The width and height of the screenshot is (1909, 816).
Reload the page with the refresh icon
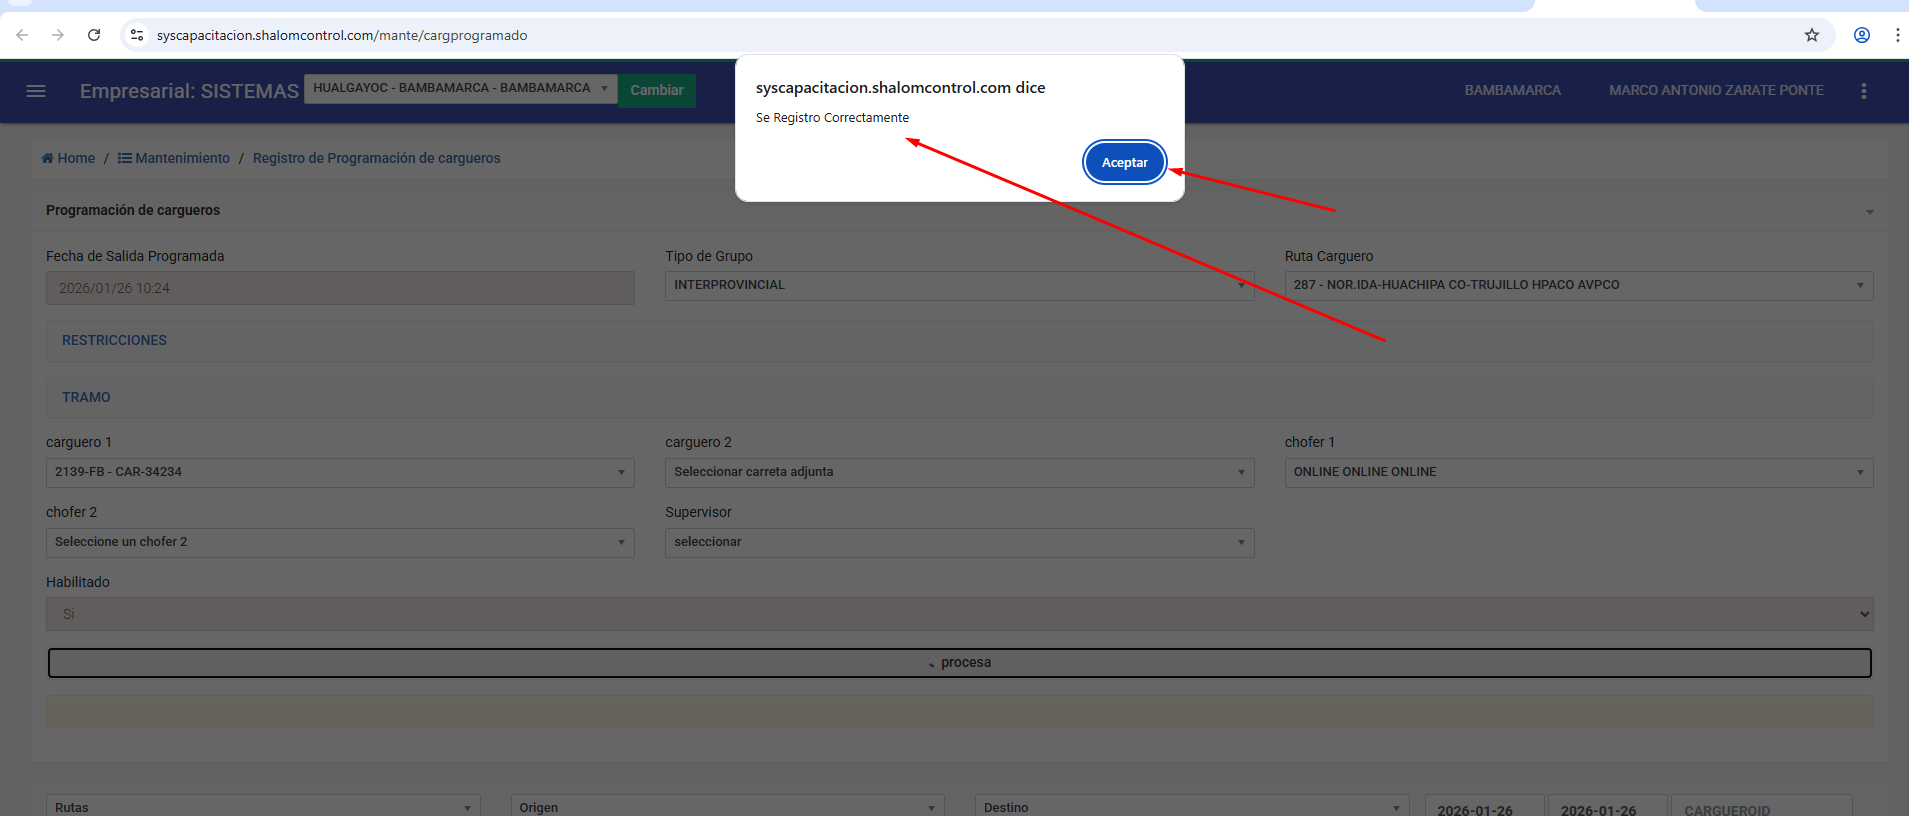[x=94, y=35]
